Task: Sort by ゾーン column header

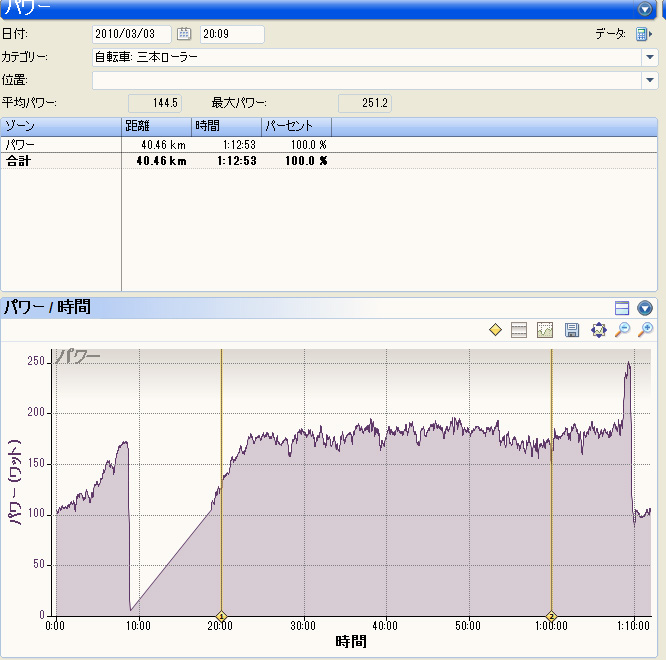Action: pyautogui.click(x=61, y=127)
